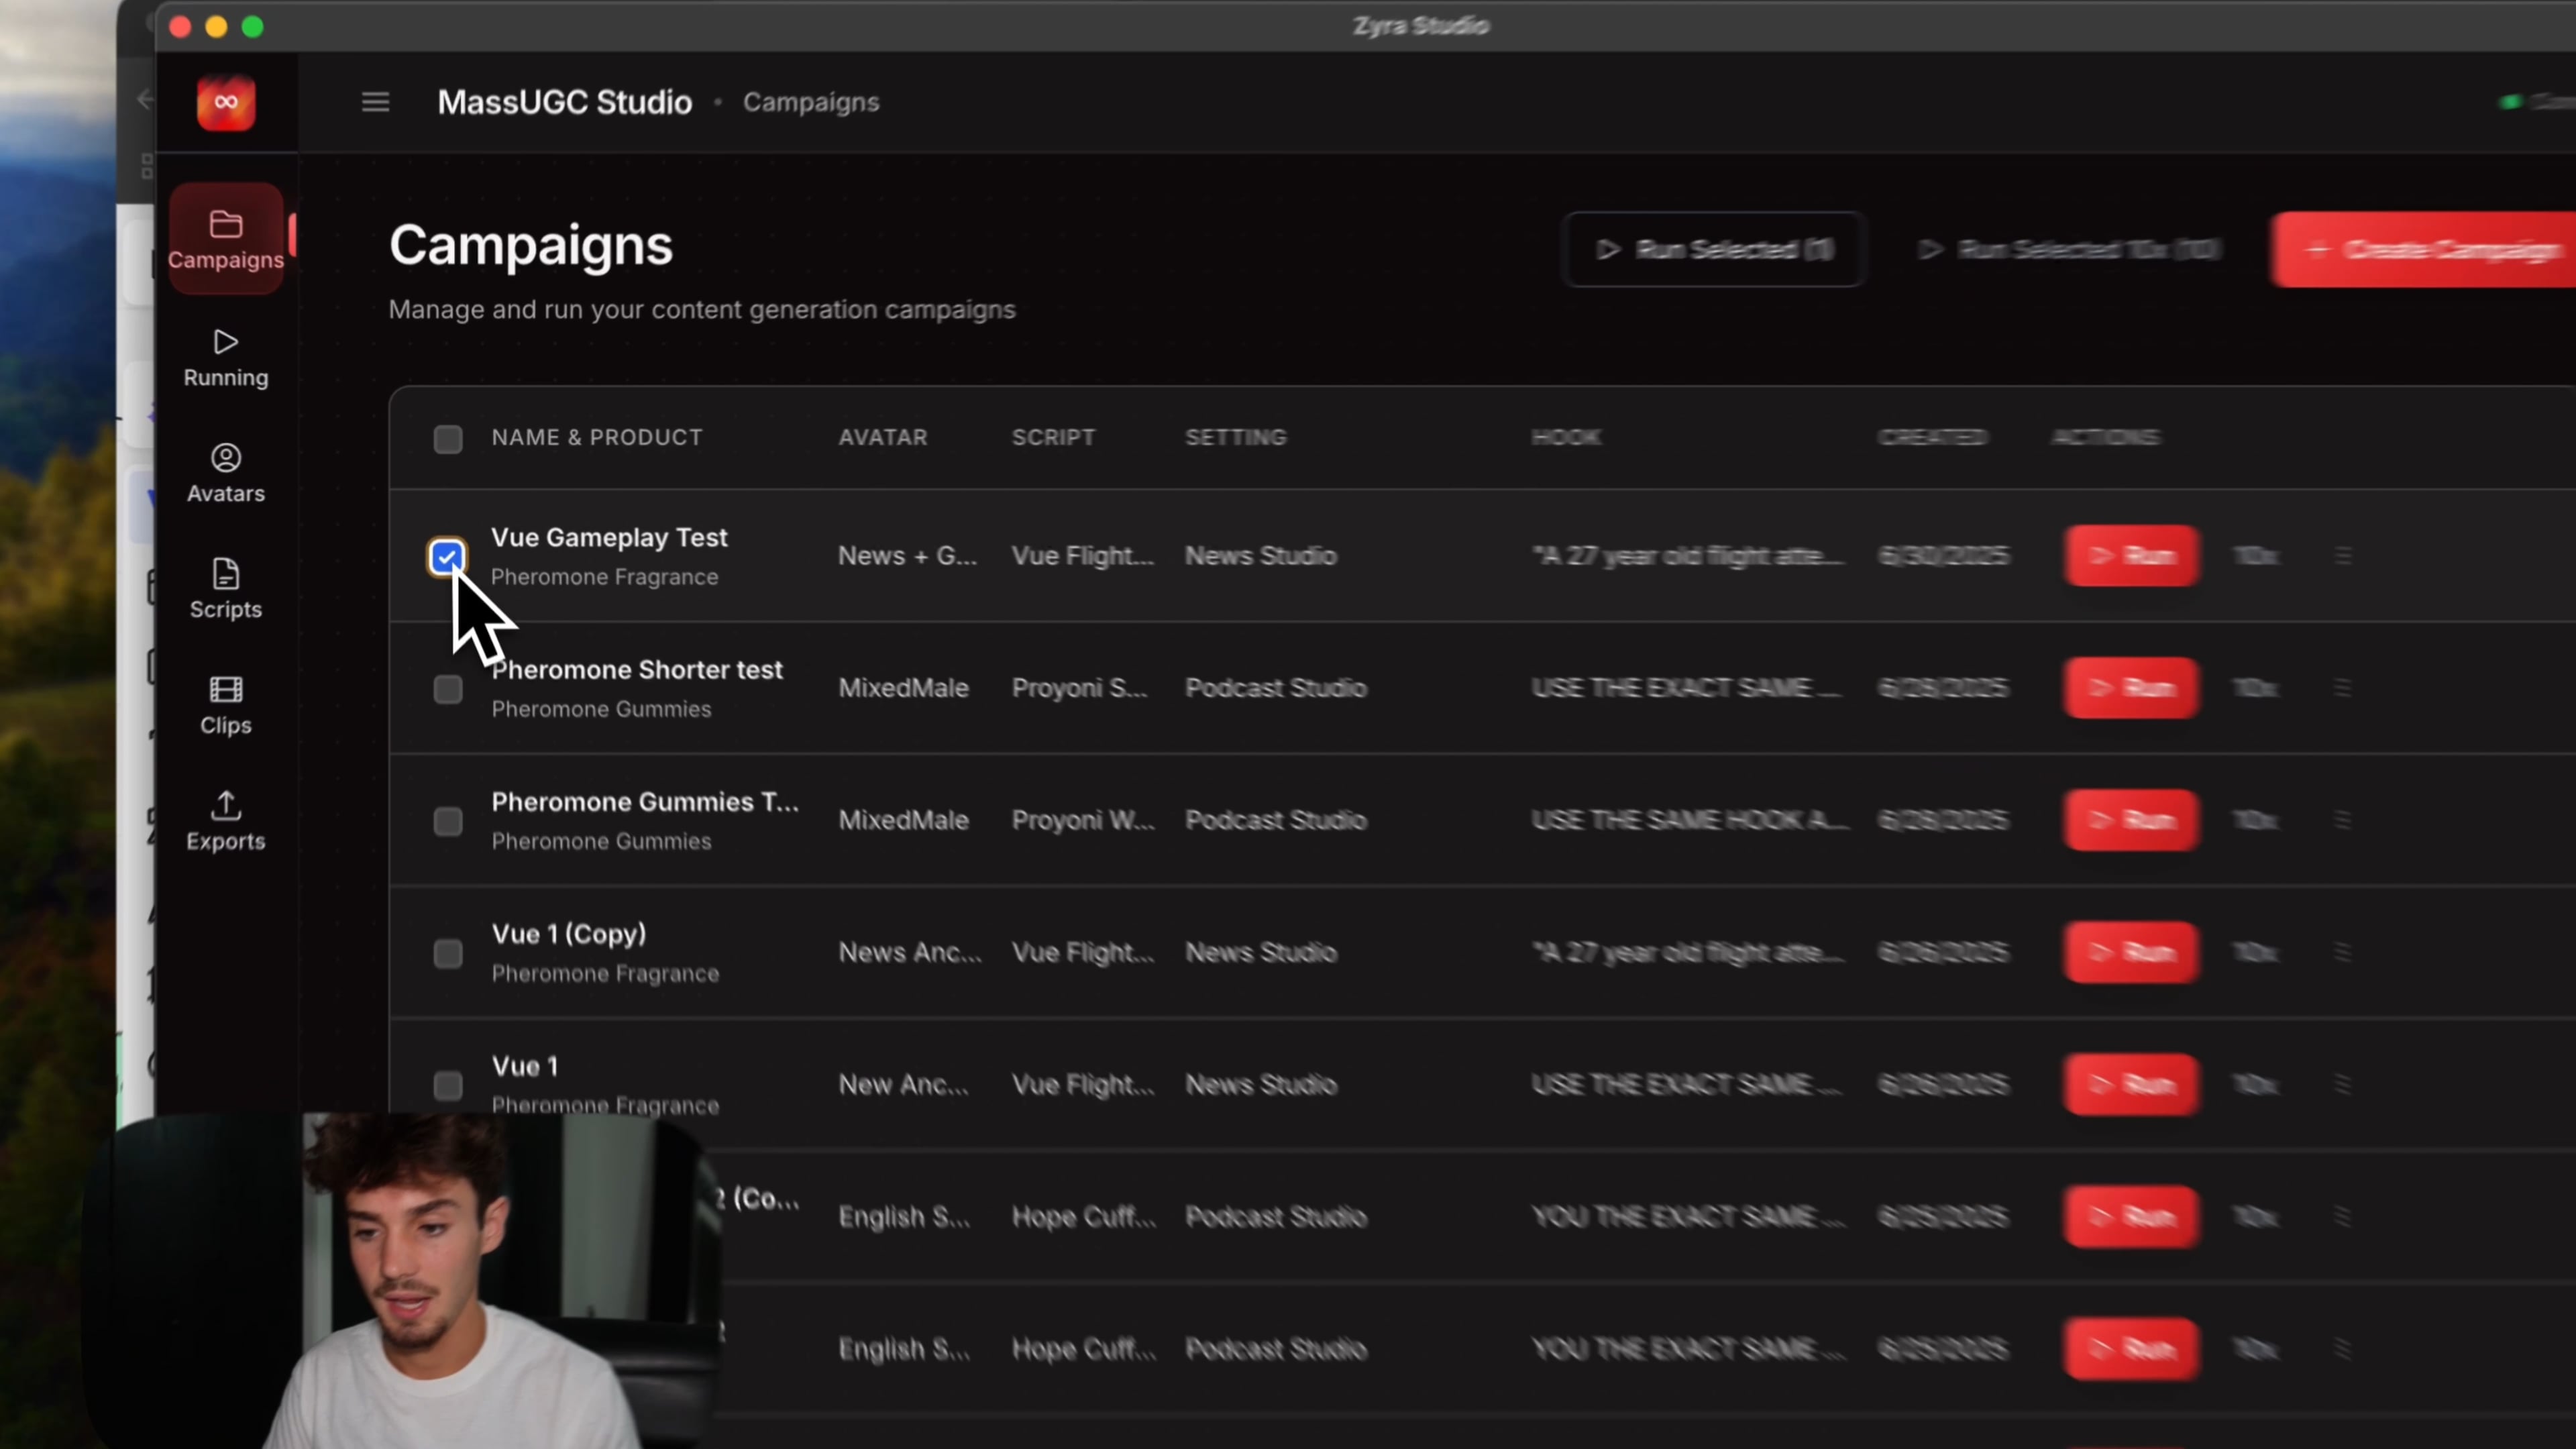This screenshot has height=1449, width=2576.
Task: Open the Campaigns sidebar section
Action: 225,239
